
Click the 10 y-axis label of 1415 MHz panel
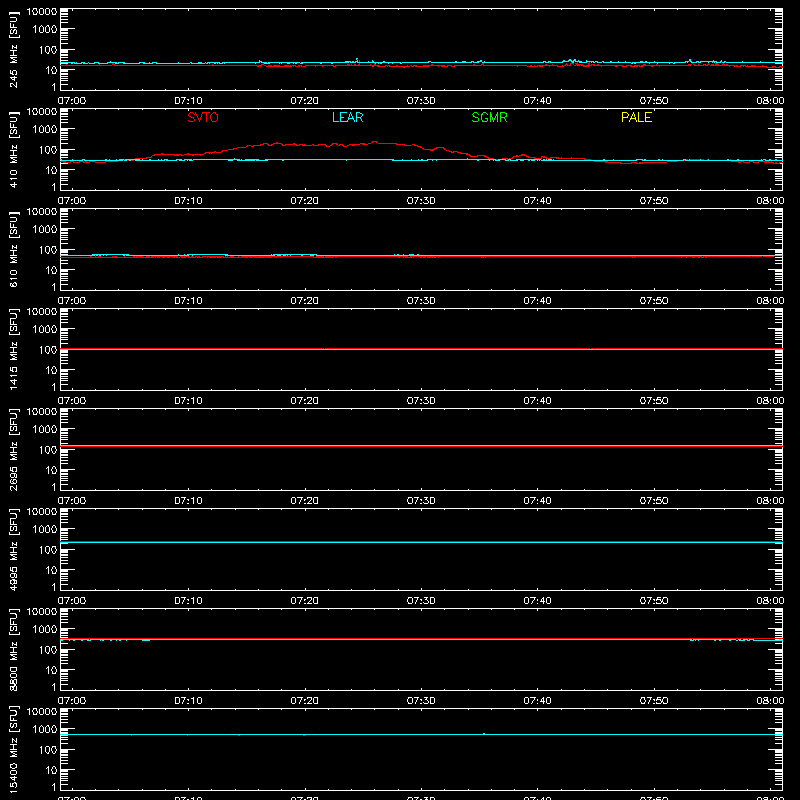pos(51,370)
